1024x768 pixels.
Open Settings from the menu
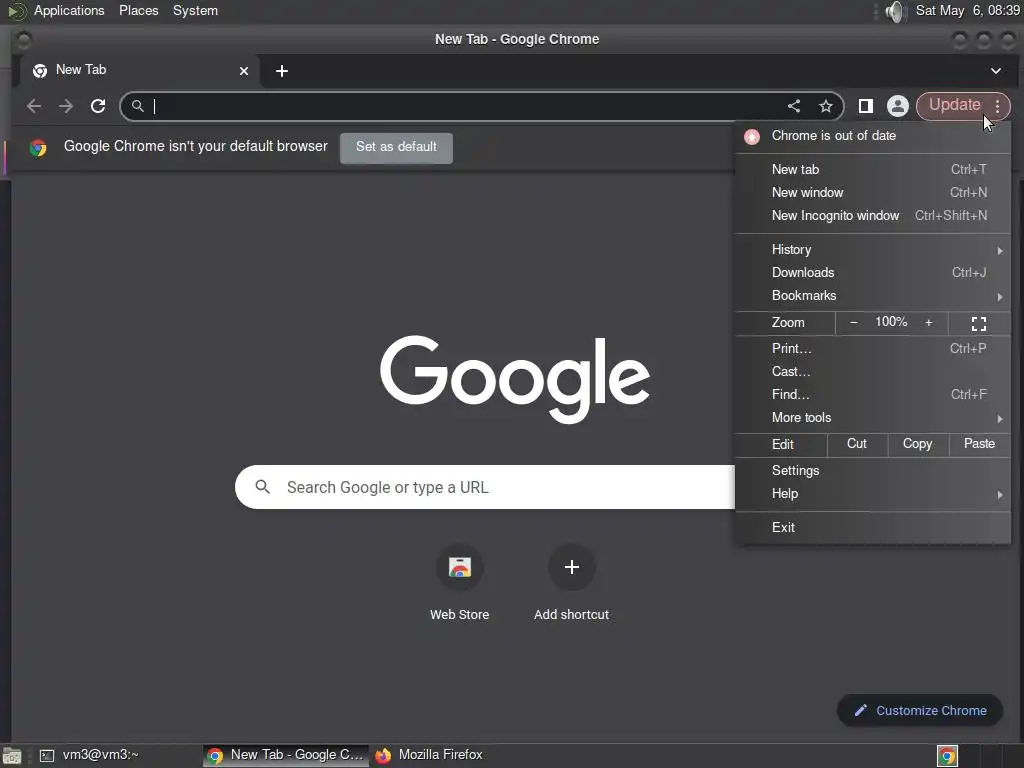pos(872,470)
